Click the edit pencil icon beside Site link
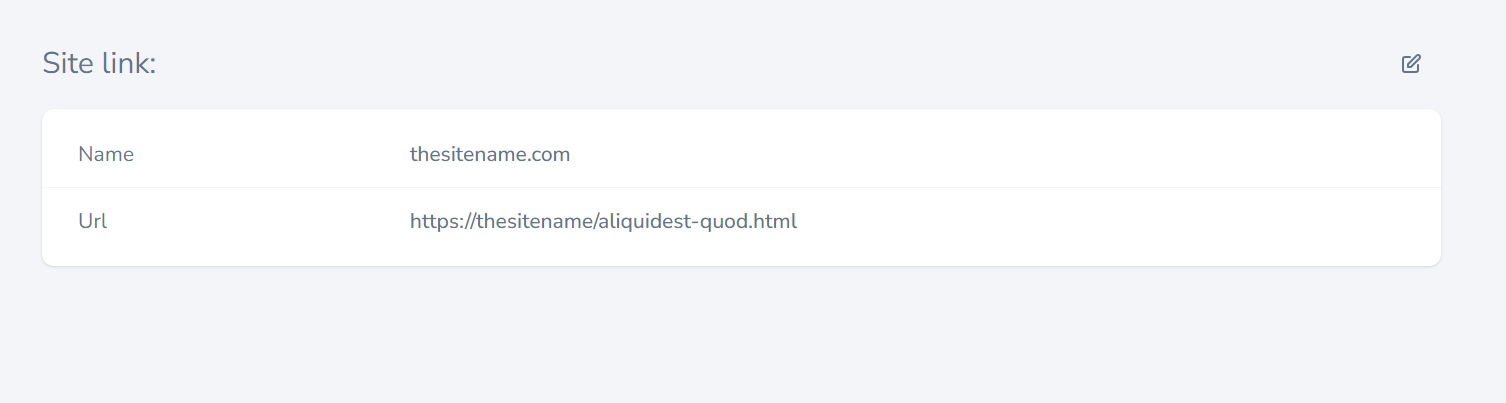1506x403 pixels. click(1411, 64)
